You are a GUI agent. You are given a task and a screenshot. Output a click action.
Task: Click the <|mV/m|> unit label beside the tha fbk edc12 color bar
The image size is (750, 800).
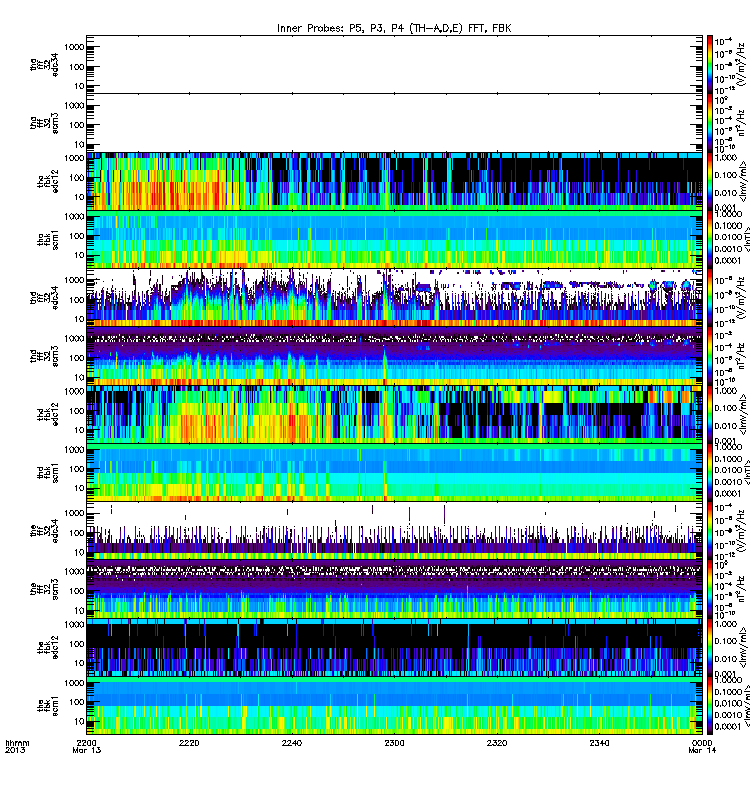click(x=744, y=183)
